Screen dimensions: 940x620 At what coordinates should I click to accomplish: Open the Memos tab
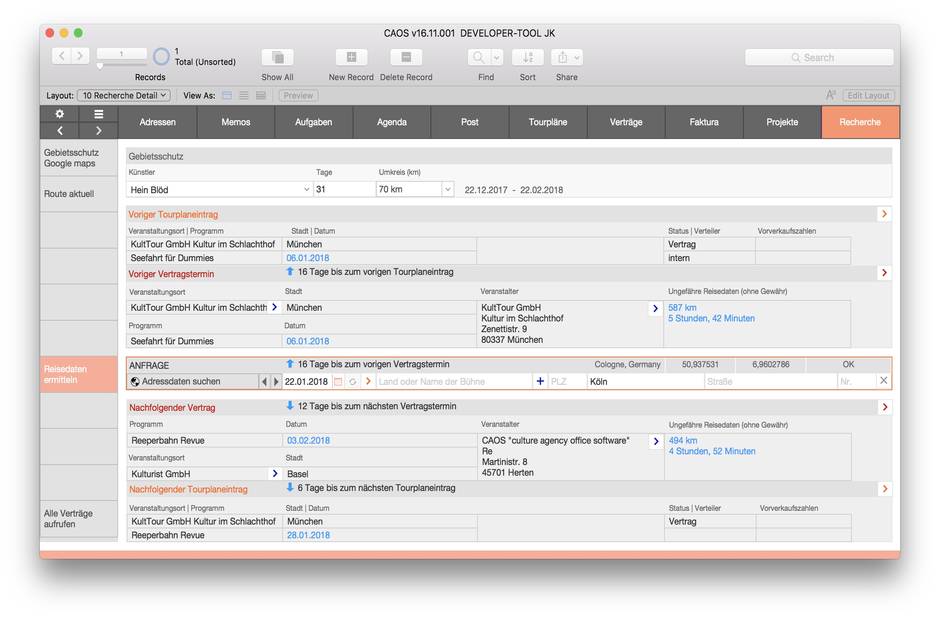click(236, 122)
